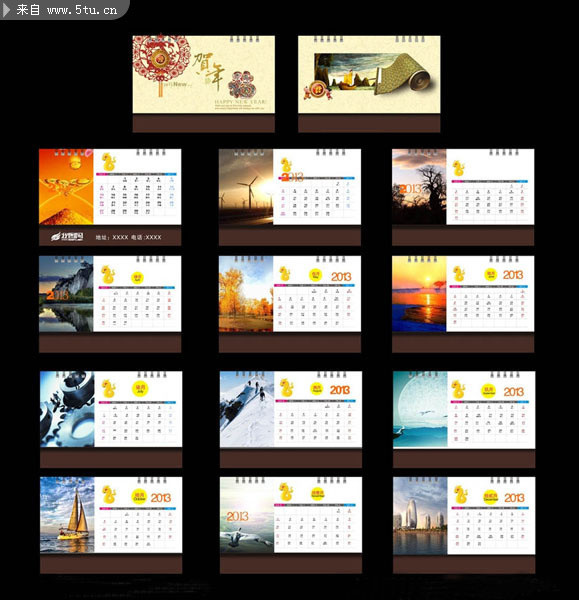This screenshot has height=600, width=579.
Task: Click the red paper-cut medallion on cover
Action: (161, 59)
